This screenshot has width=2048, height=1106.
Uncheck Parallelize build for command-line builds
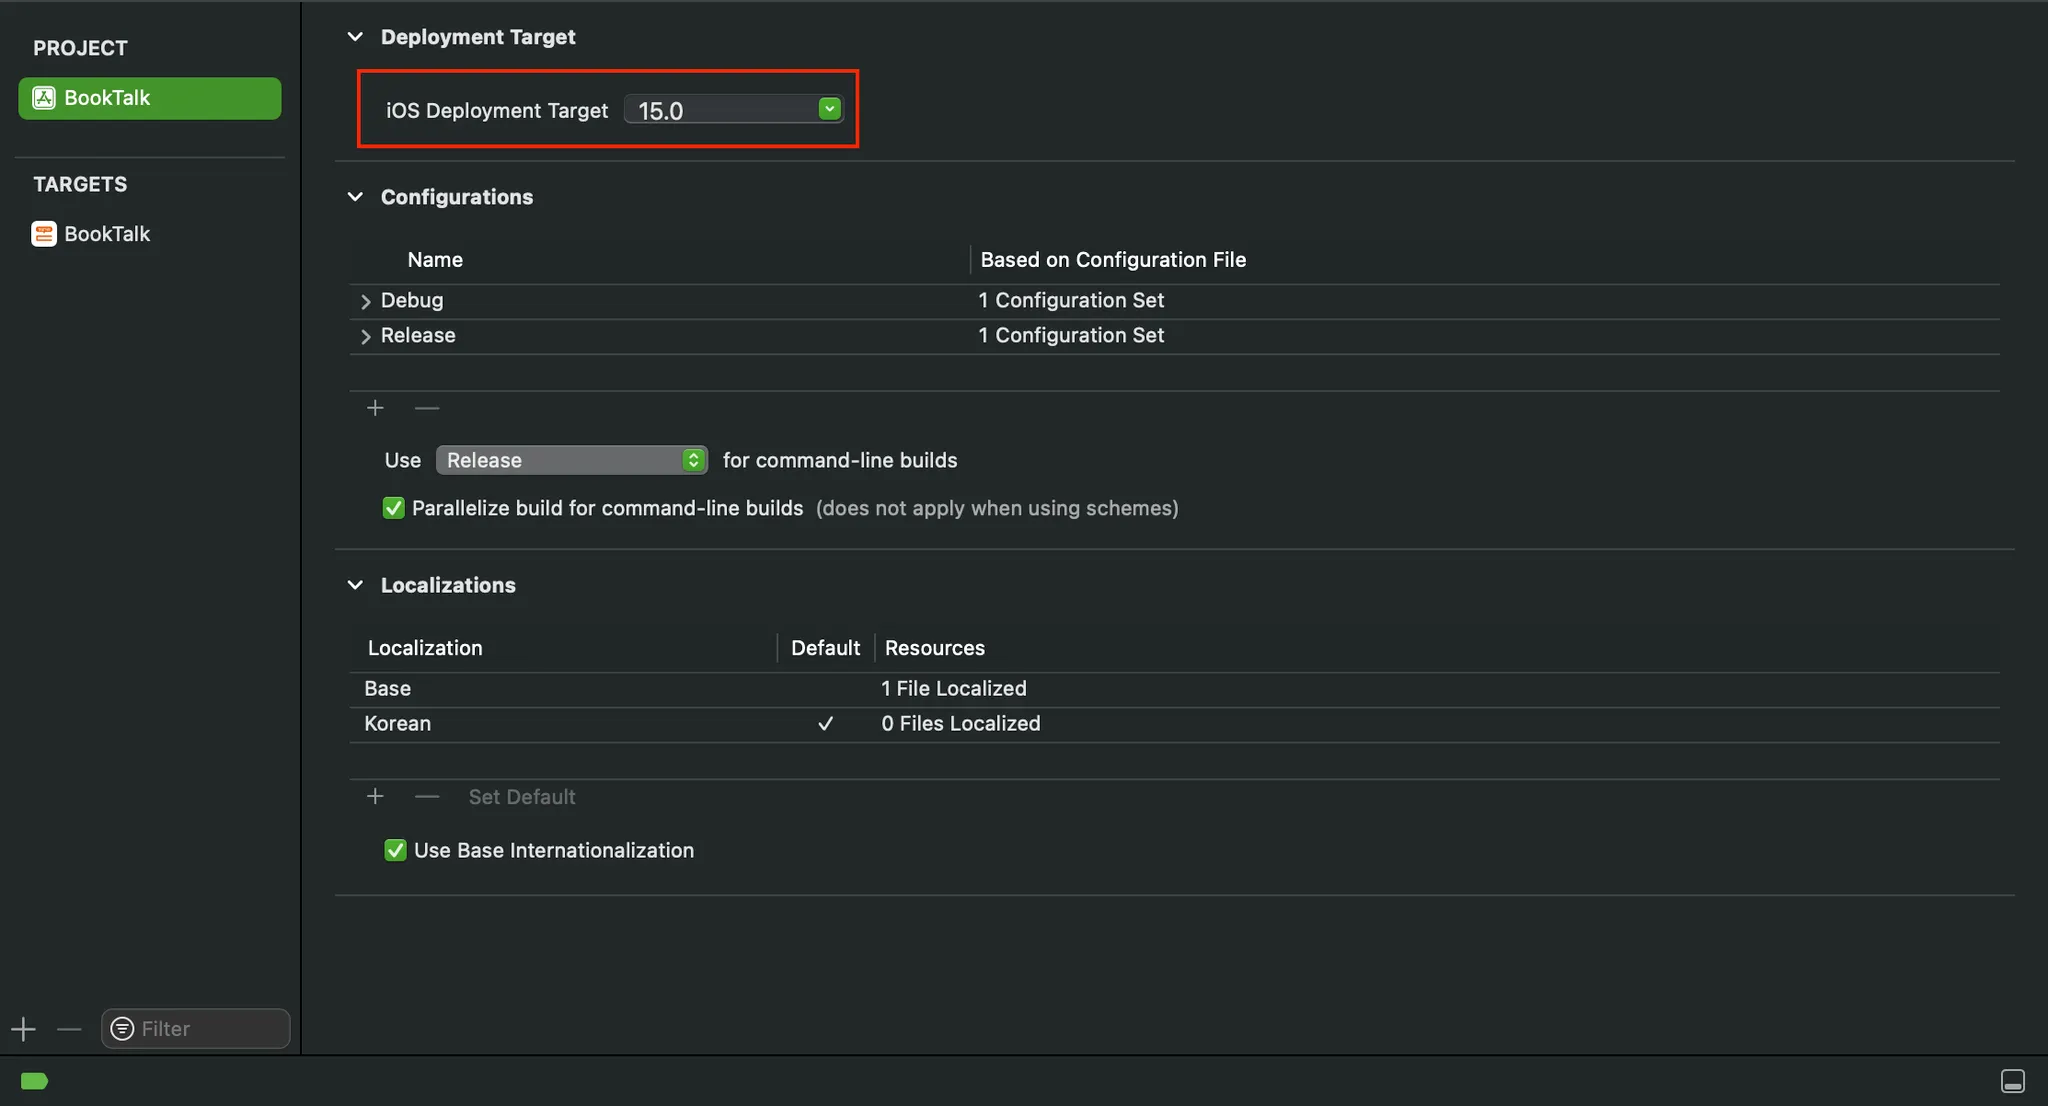tap(394, 508)
